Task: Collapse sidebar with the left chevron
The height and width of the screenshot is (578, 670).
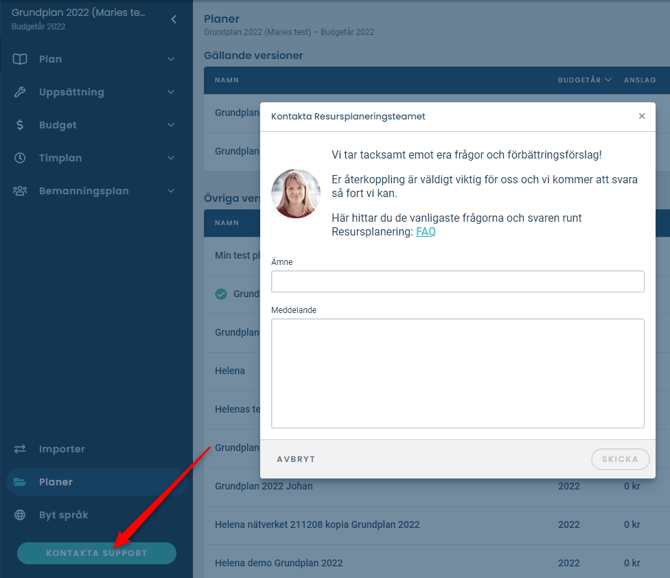Action: pyautogui.click(x=173, y=19)
